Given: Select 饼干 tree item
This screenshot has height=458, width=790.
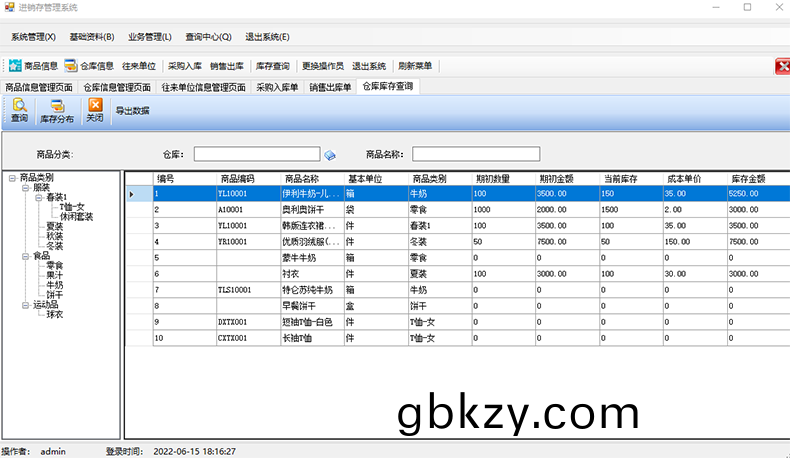Looking at the screenshot, I should [x=54, y=295].
